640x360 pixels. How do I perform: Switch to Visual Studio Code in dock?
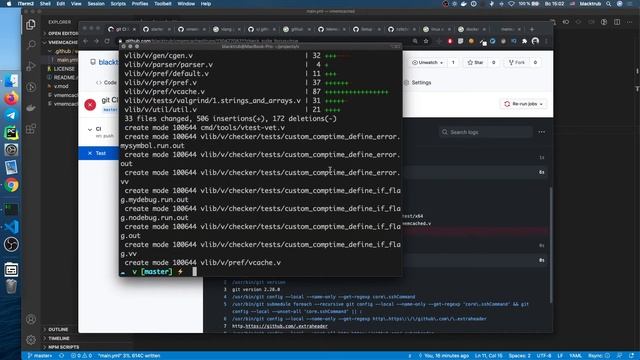click(11, 227)
